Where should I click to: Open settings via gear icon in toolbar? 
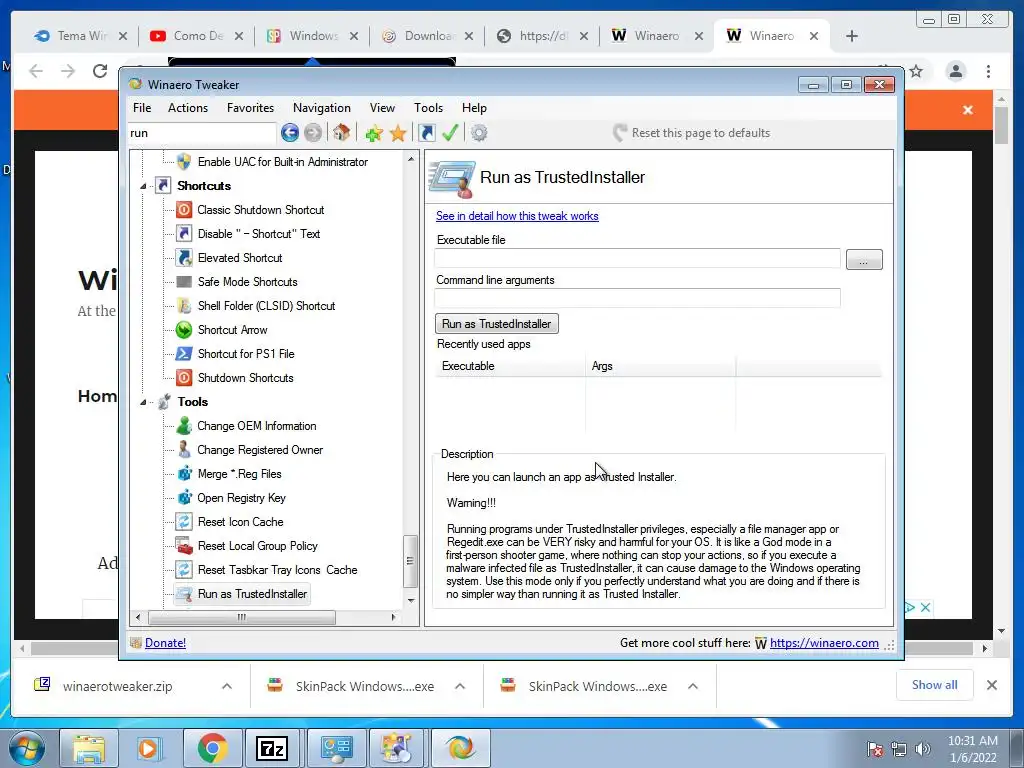(x=479, y=133)
